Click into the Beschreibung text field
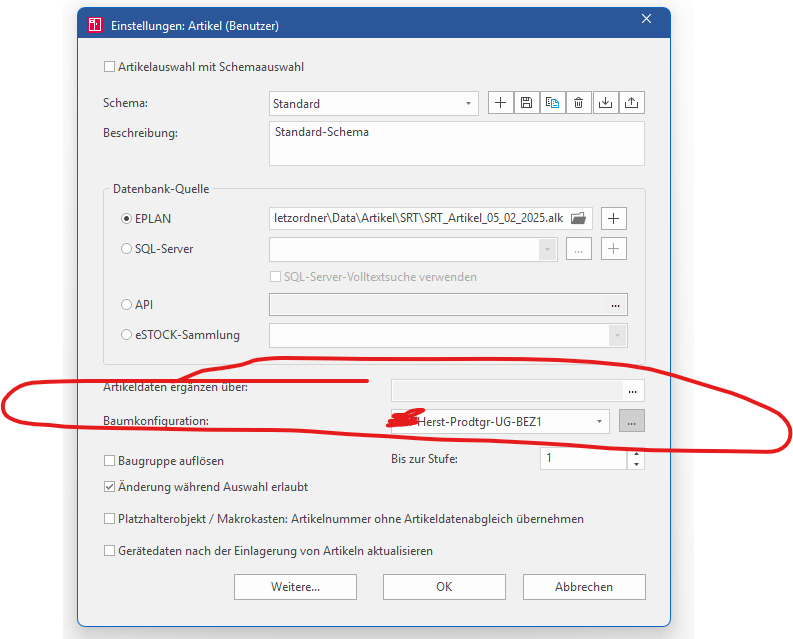Screen dimensions: 793x639 [457, 143]
